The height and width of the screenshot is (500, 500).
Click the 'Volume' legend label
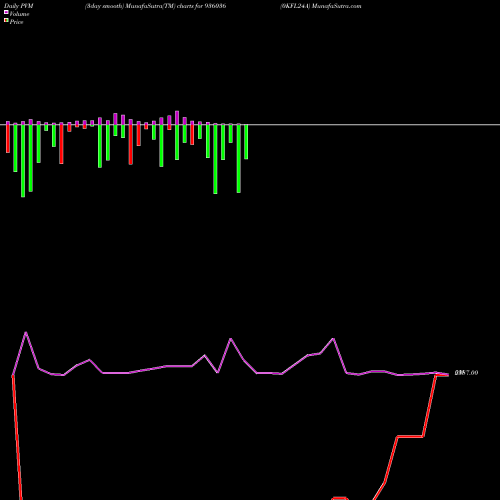coord(19,14)
